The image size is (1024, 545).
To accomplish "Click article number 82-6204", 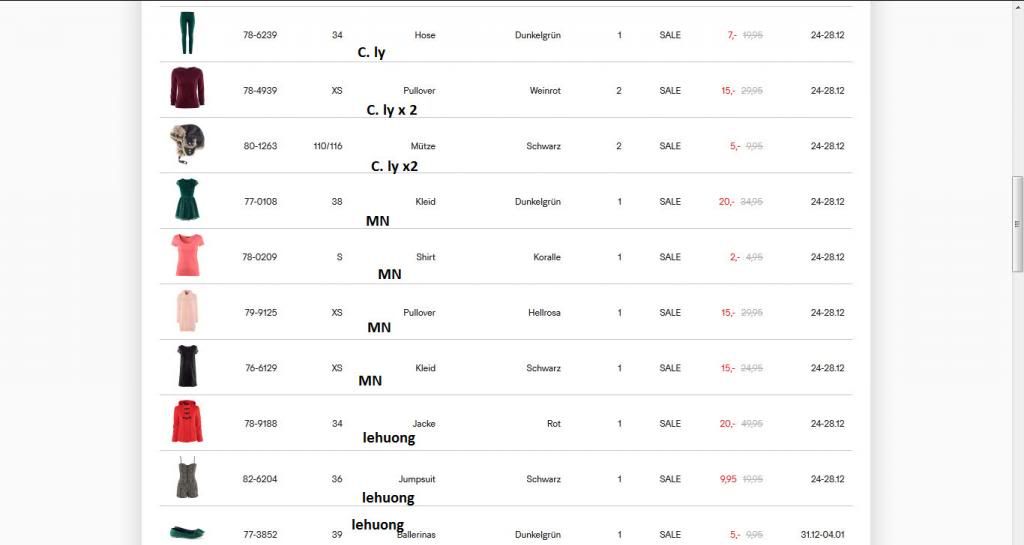I will pos(260,479).
